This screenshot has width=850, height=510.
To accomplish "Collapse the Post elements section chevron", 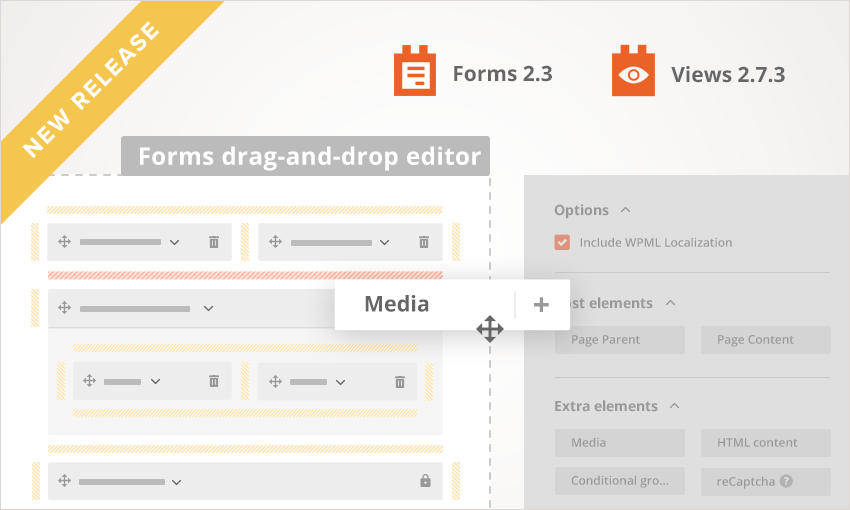I will [x=671, y=302].
